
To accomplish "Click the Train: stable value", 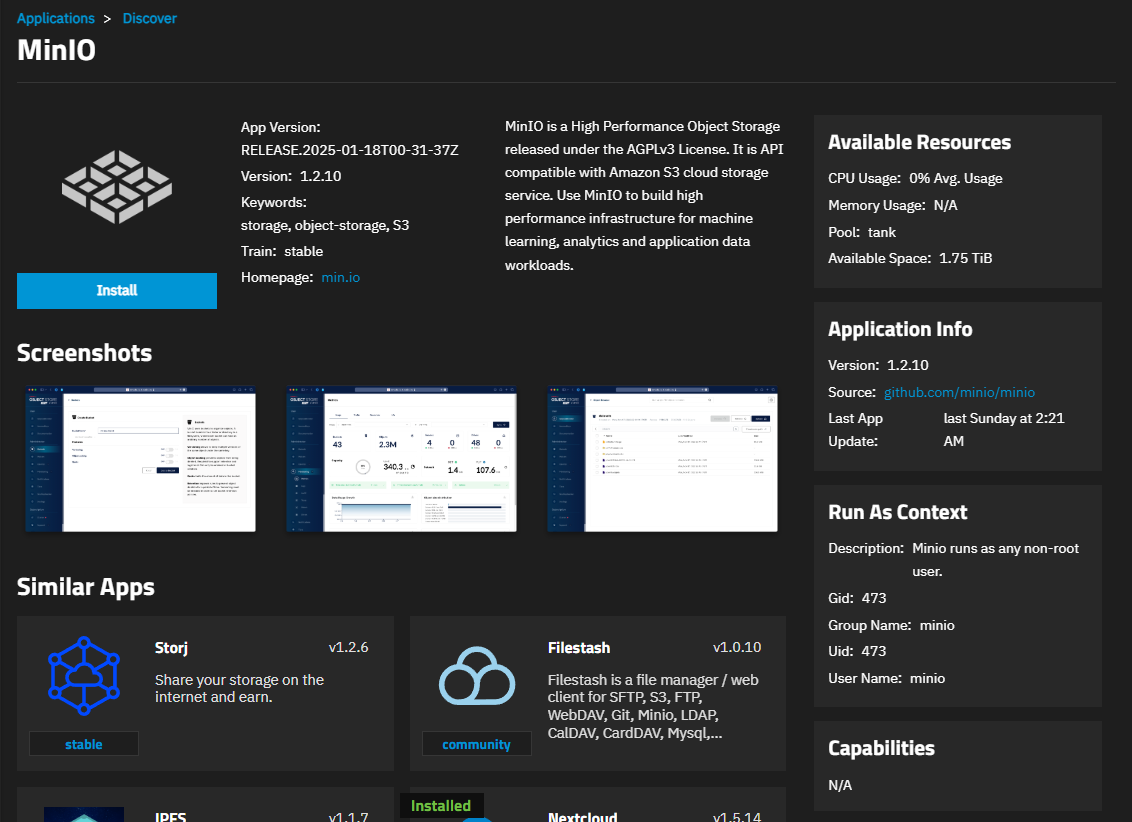I will [303, 251].
